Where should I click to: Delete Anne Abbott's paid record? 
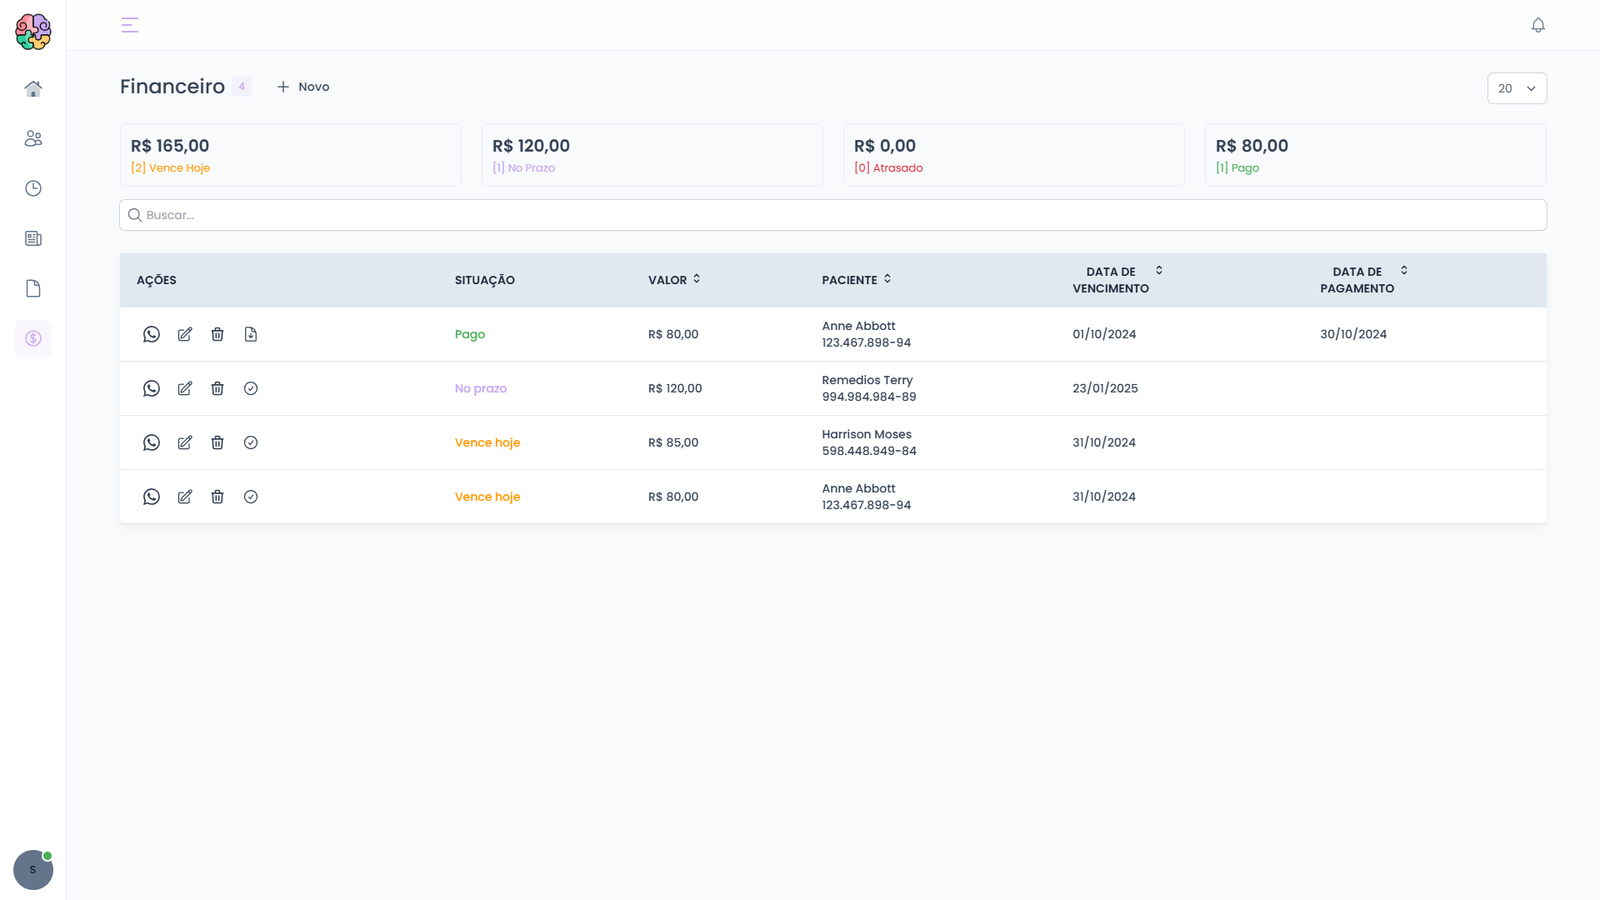[217, 334]
